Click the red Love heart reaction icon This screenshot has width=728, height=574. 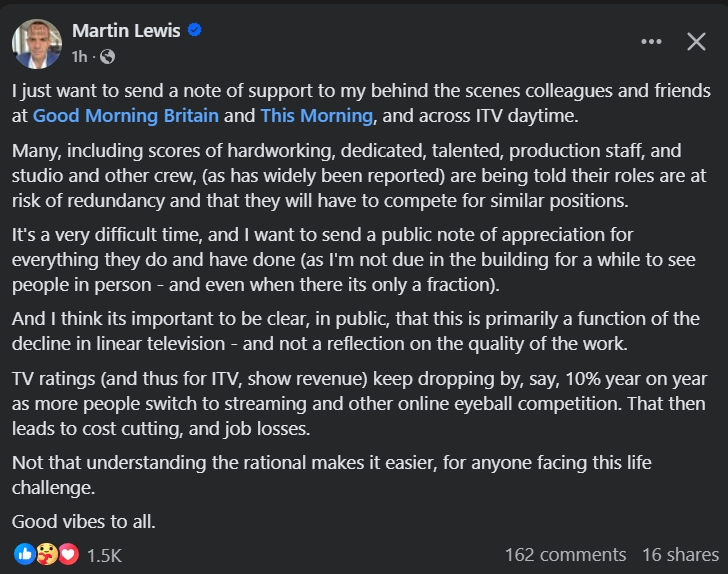[x=68, y=554]
